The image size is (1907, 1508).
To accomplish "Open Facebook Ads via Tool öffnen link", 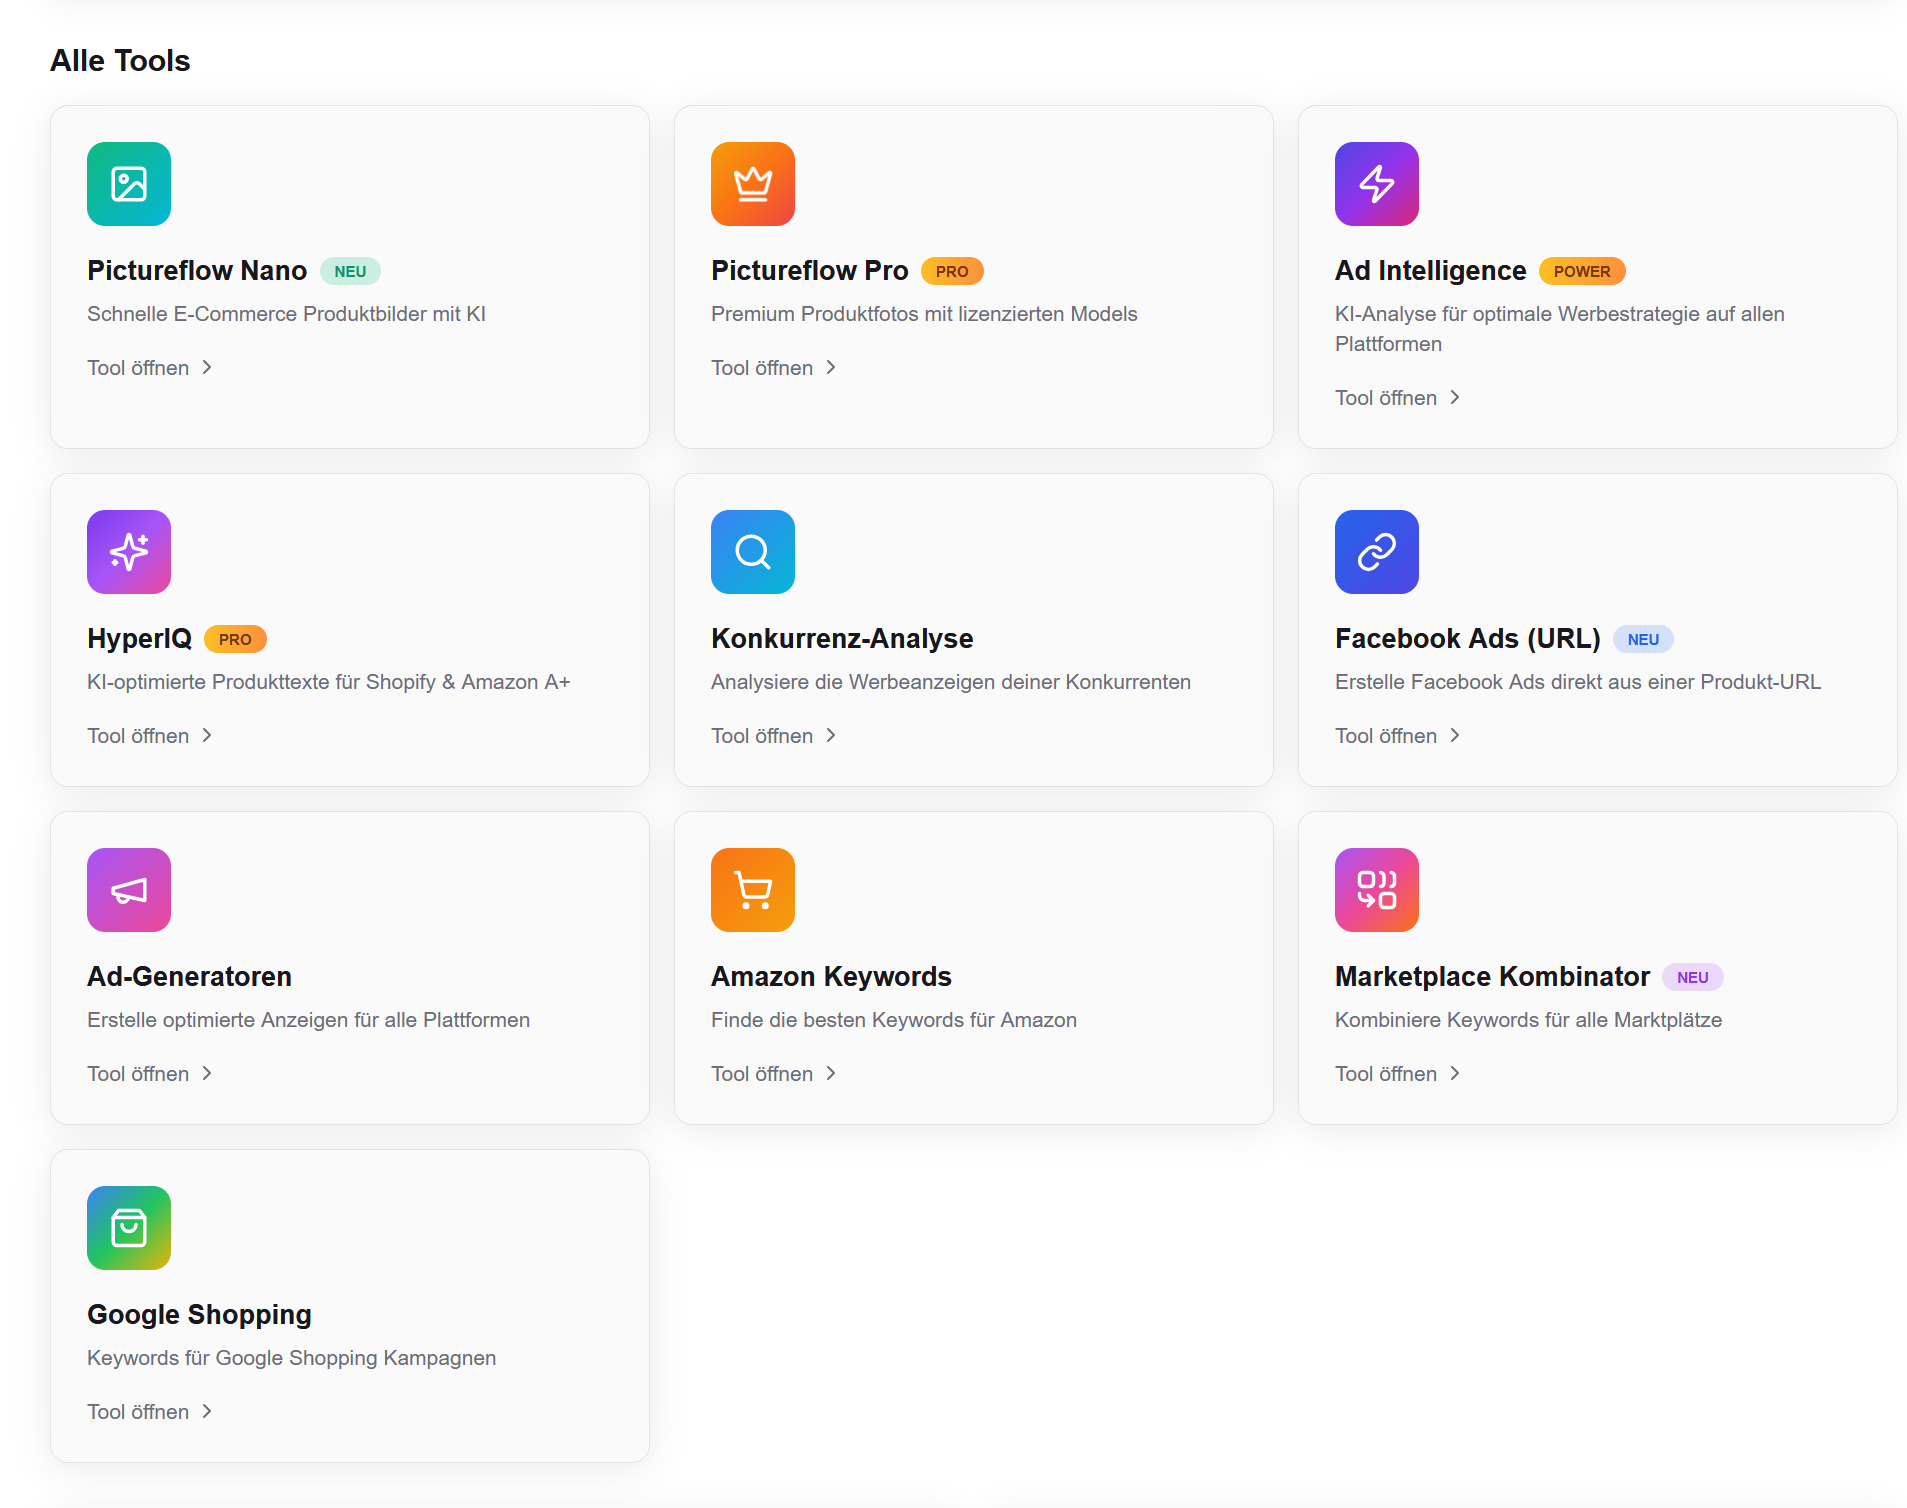I will point(1398,736).
